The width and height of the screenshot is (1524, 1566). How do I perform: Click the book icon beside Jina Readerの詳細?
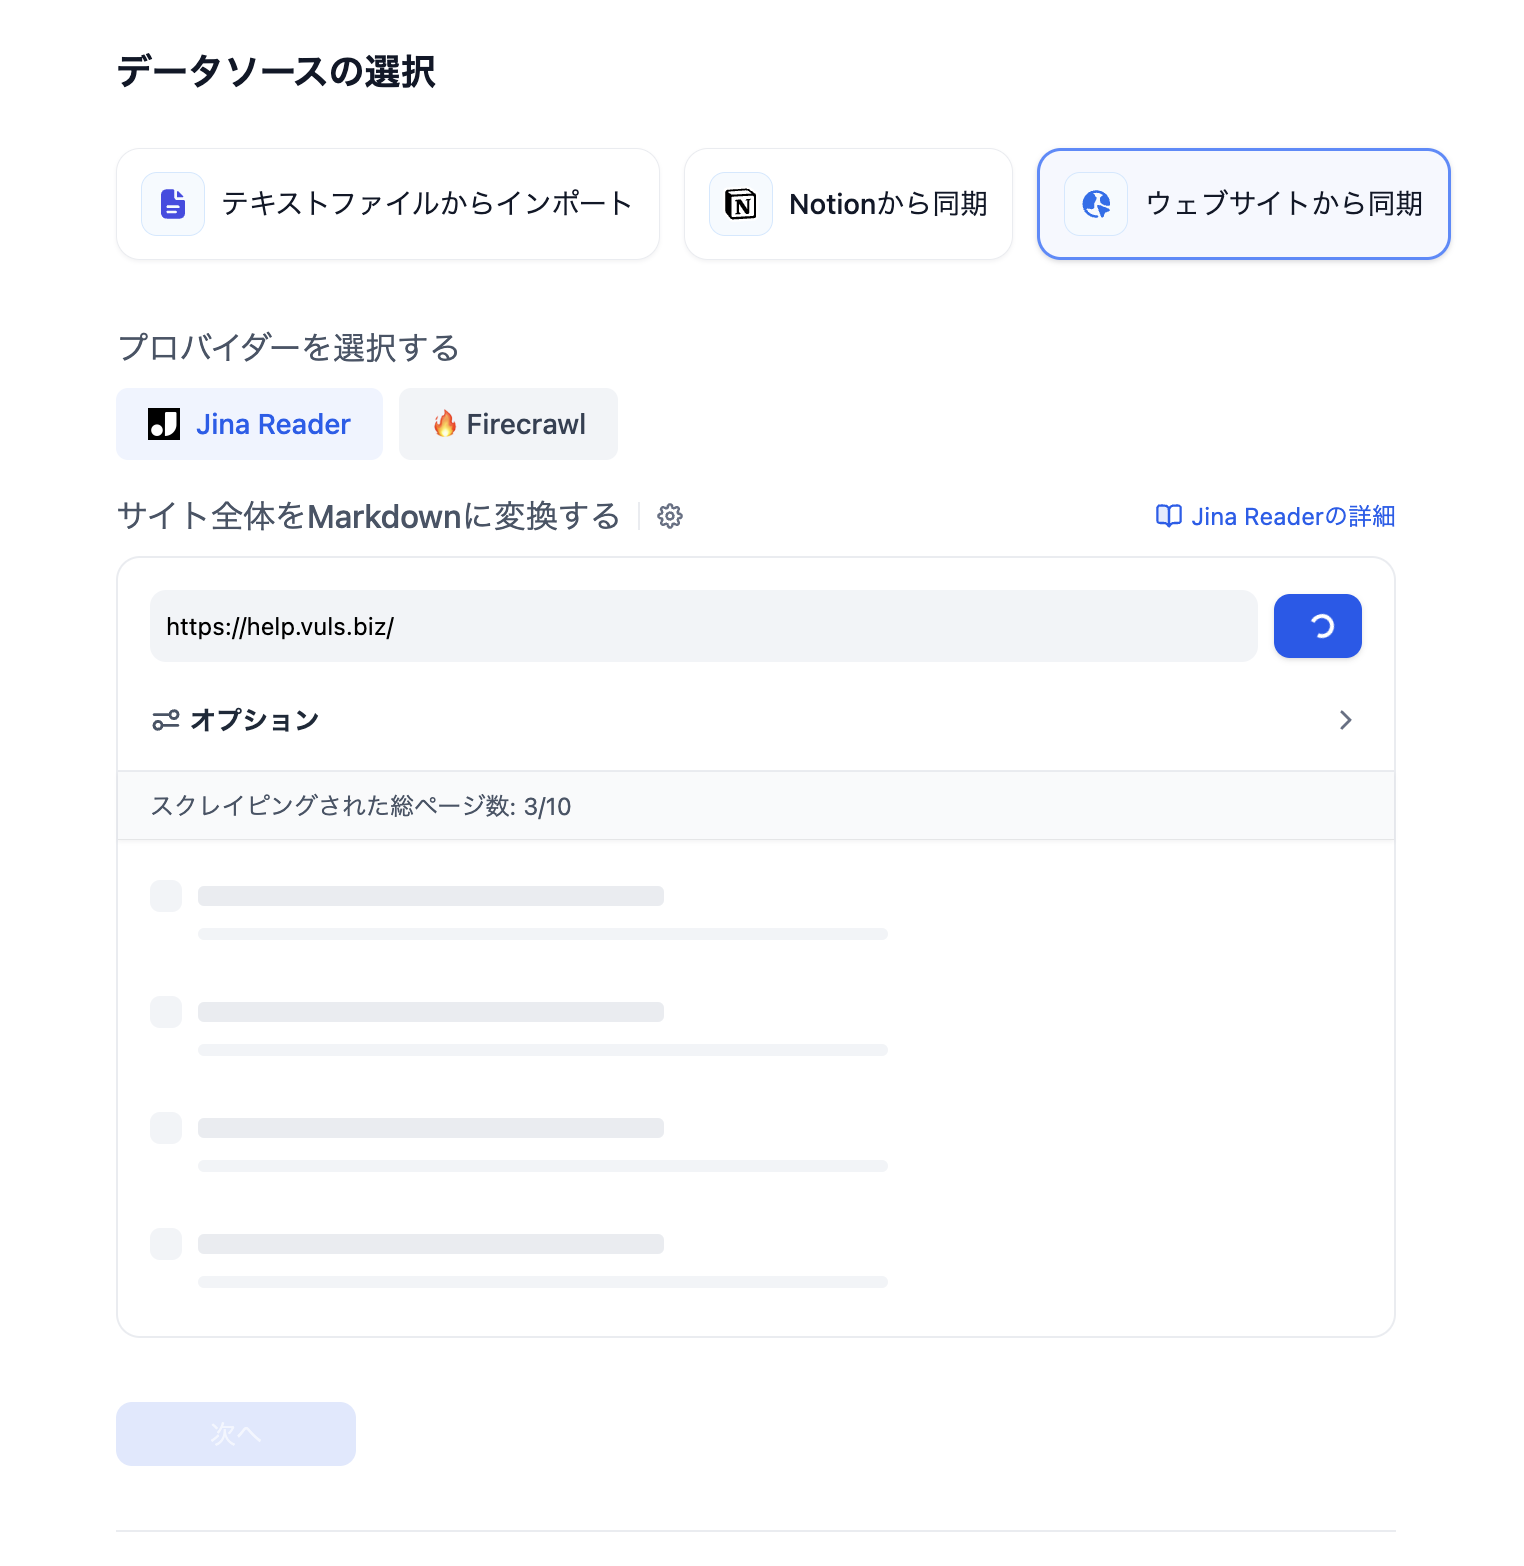(1168, 516)
